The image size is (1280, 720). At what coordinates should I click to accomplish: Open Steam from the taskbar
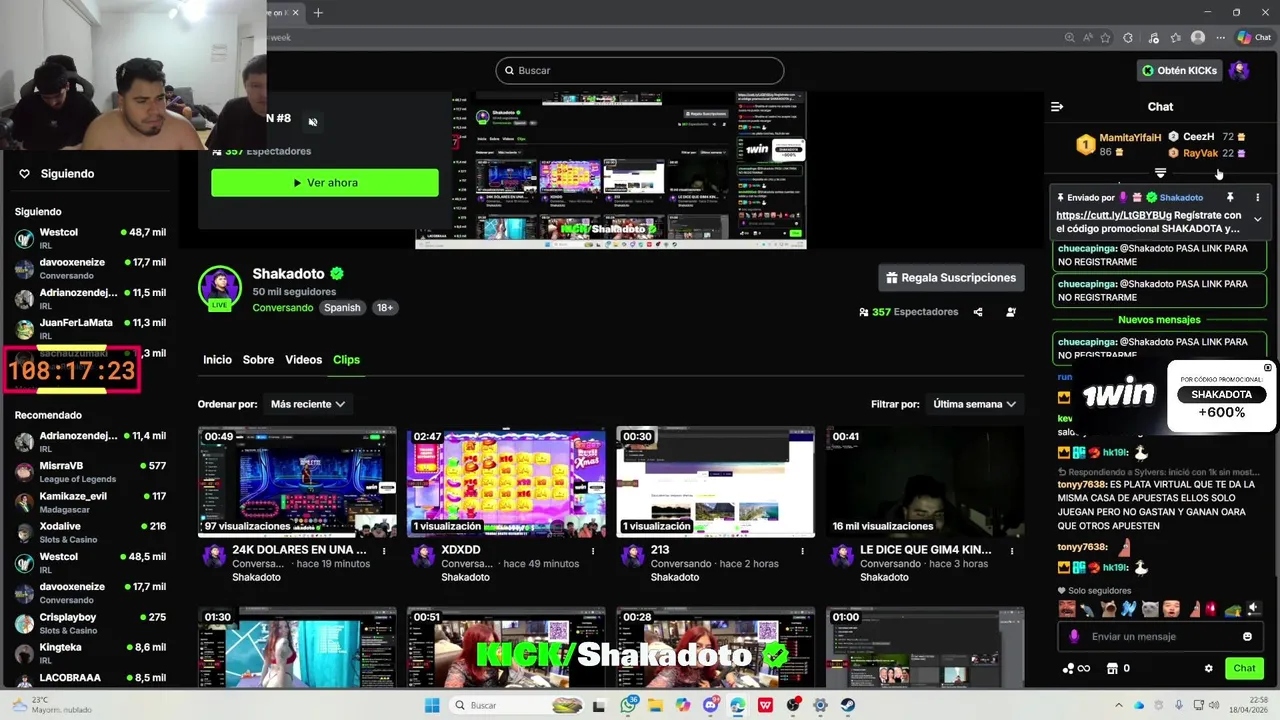847,705
